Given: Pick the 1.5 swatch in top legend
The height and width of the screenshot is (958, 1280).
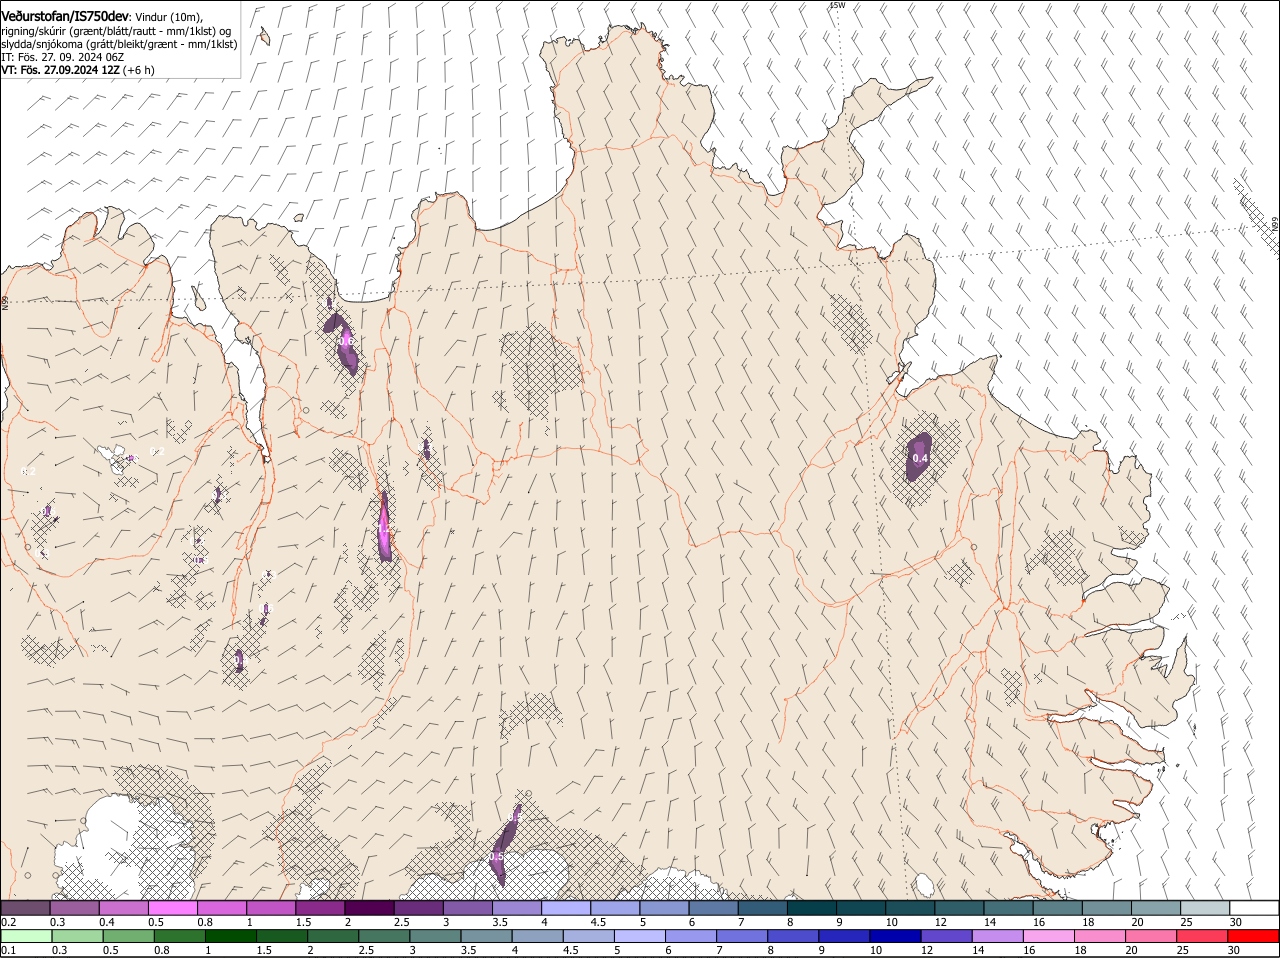Looking at the screenshot, I should click(320, 907).
